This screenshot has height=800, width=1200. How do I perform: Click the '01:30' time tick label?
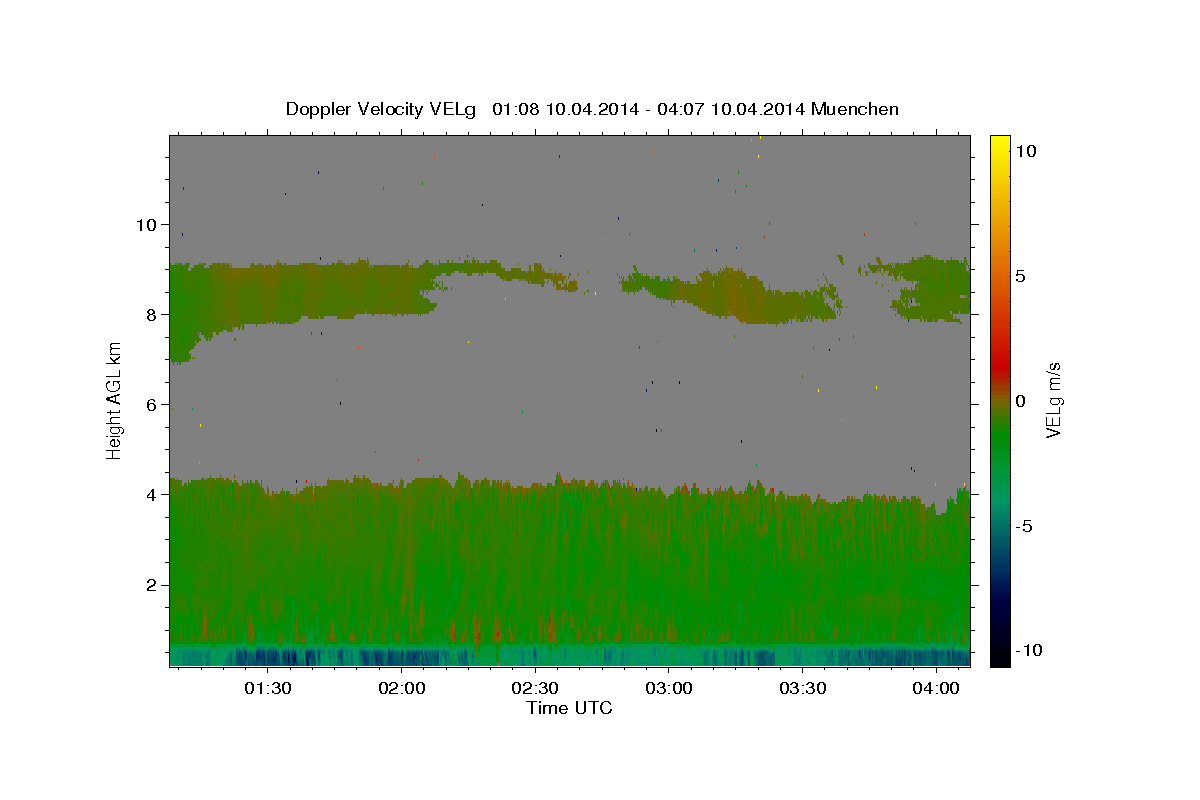click(x=268, y=689)
